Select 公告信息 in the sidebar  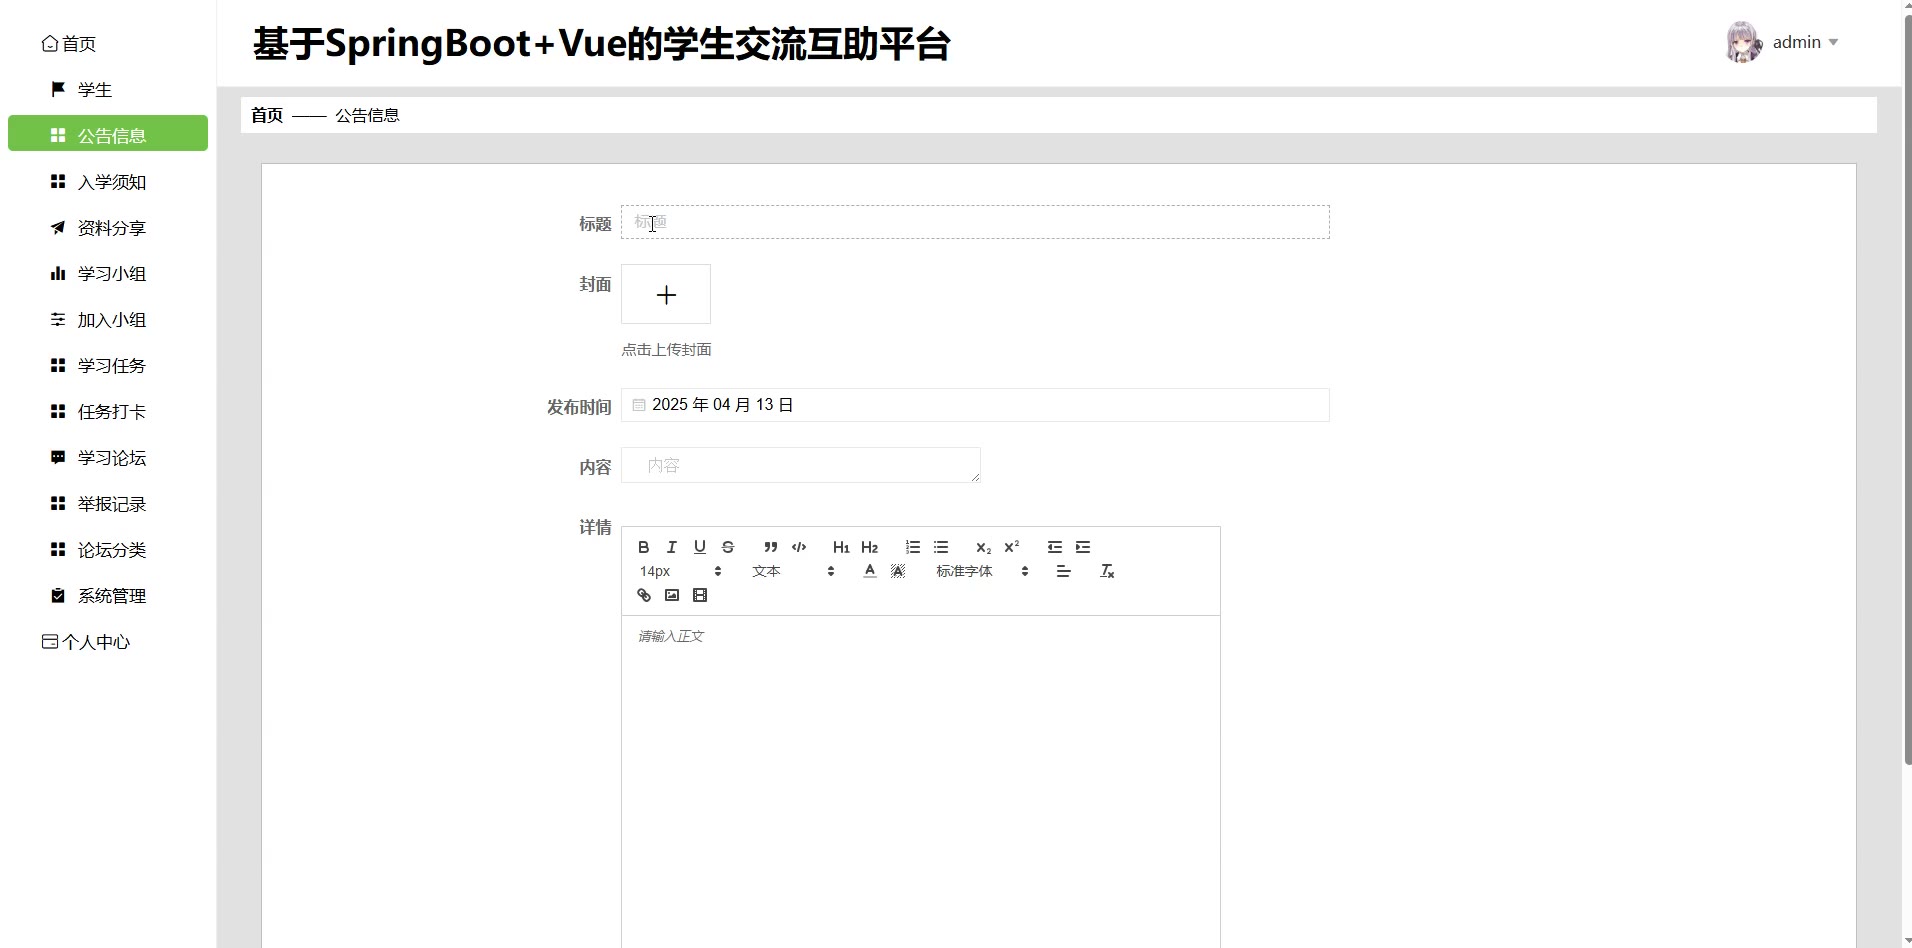(108, 134)
